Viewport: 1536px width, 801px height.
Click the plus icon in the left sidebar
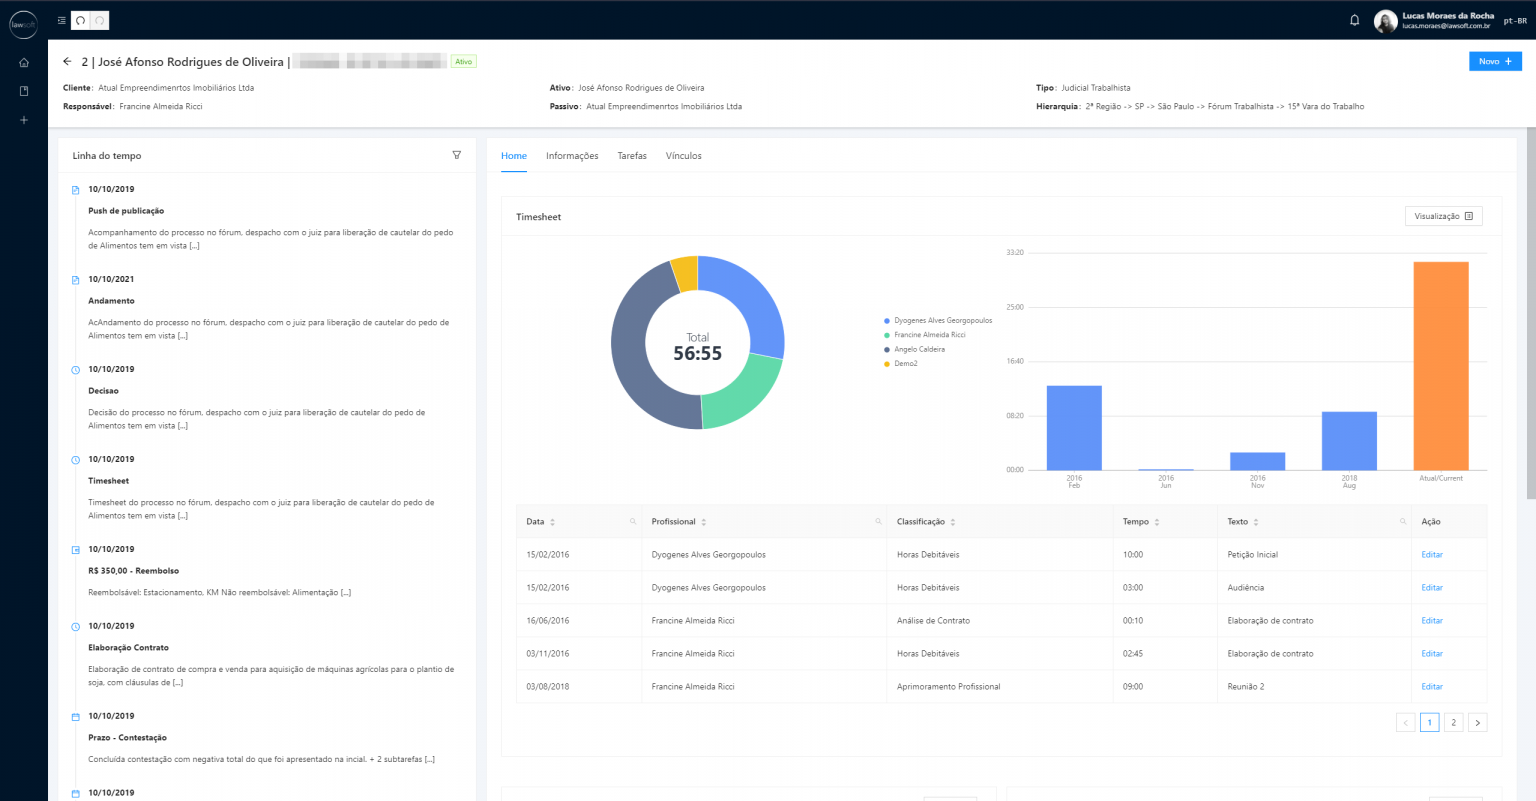pyautogui.click(x=21, y=119)
